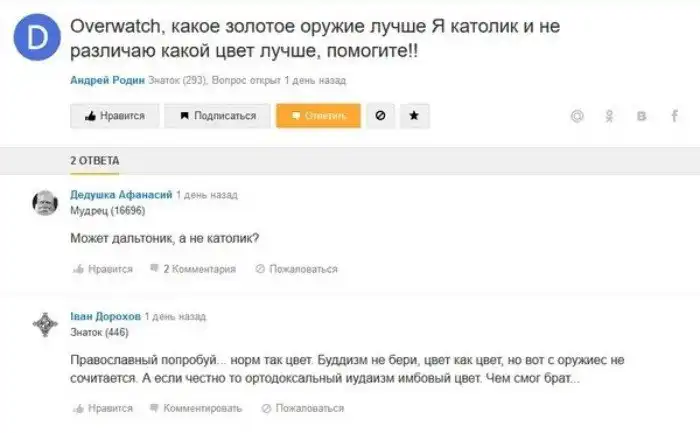Image resolution: width=700 pixels, height=433 pixels.
Task: Share to Одноклассники icon
Action: tap(609, 116)
